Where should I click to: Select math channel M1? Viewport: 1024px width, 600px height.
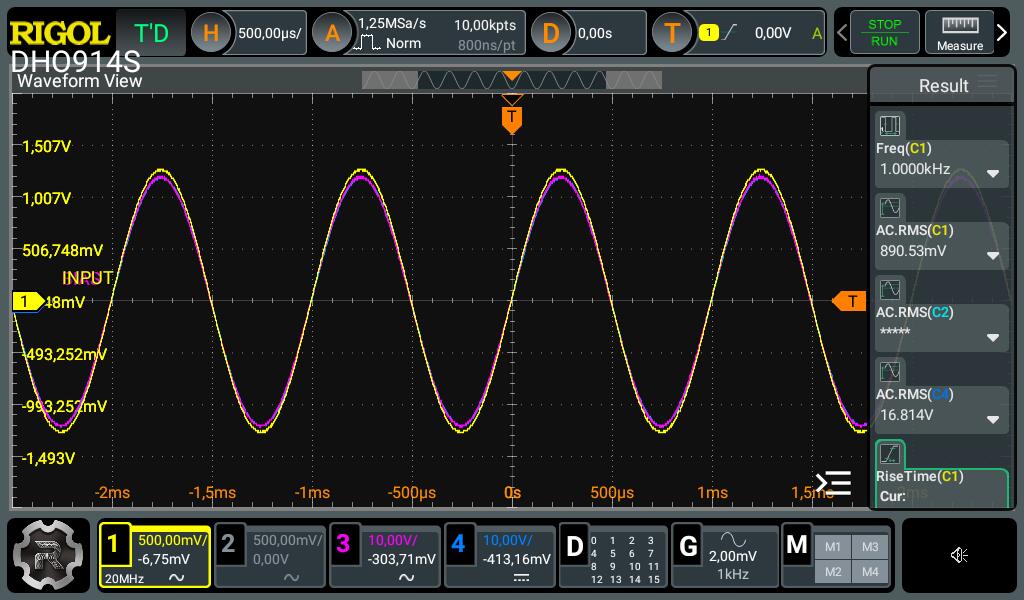(x=833, y=547)
